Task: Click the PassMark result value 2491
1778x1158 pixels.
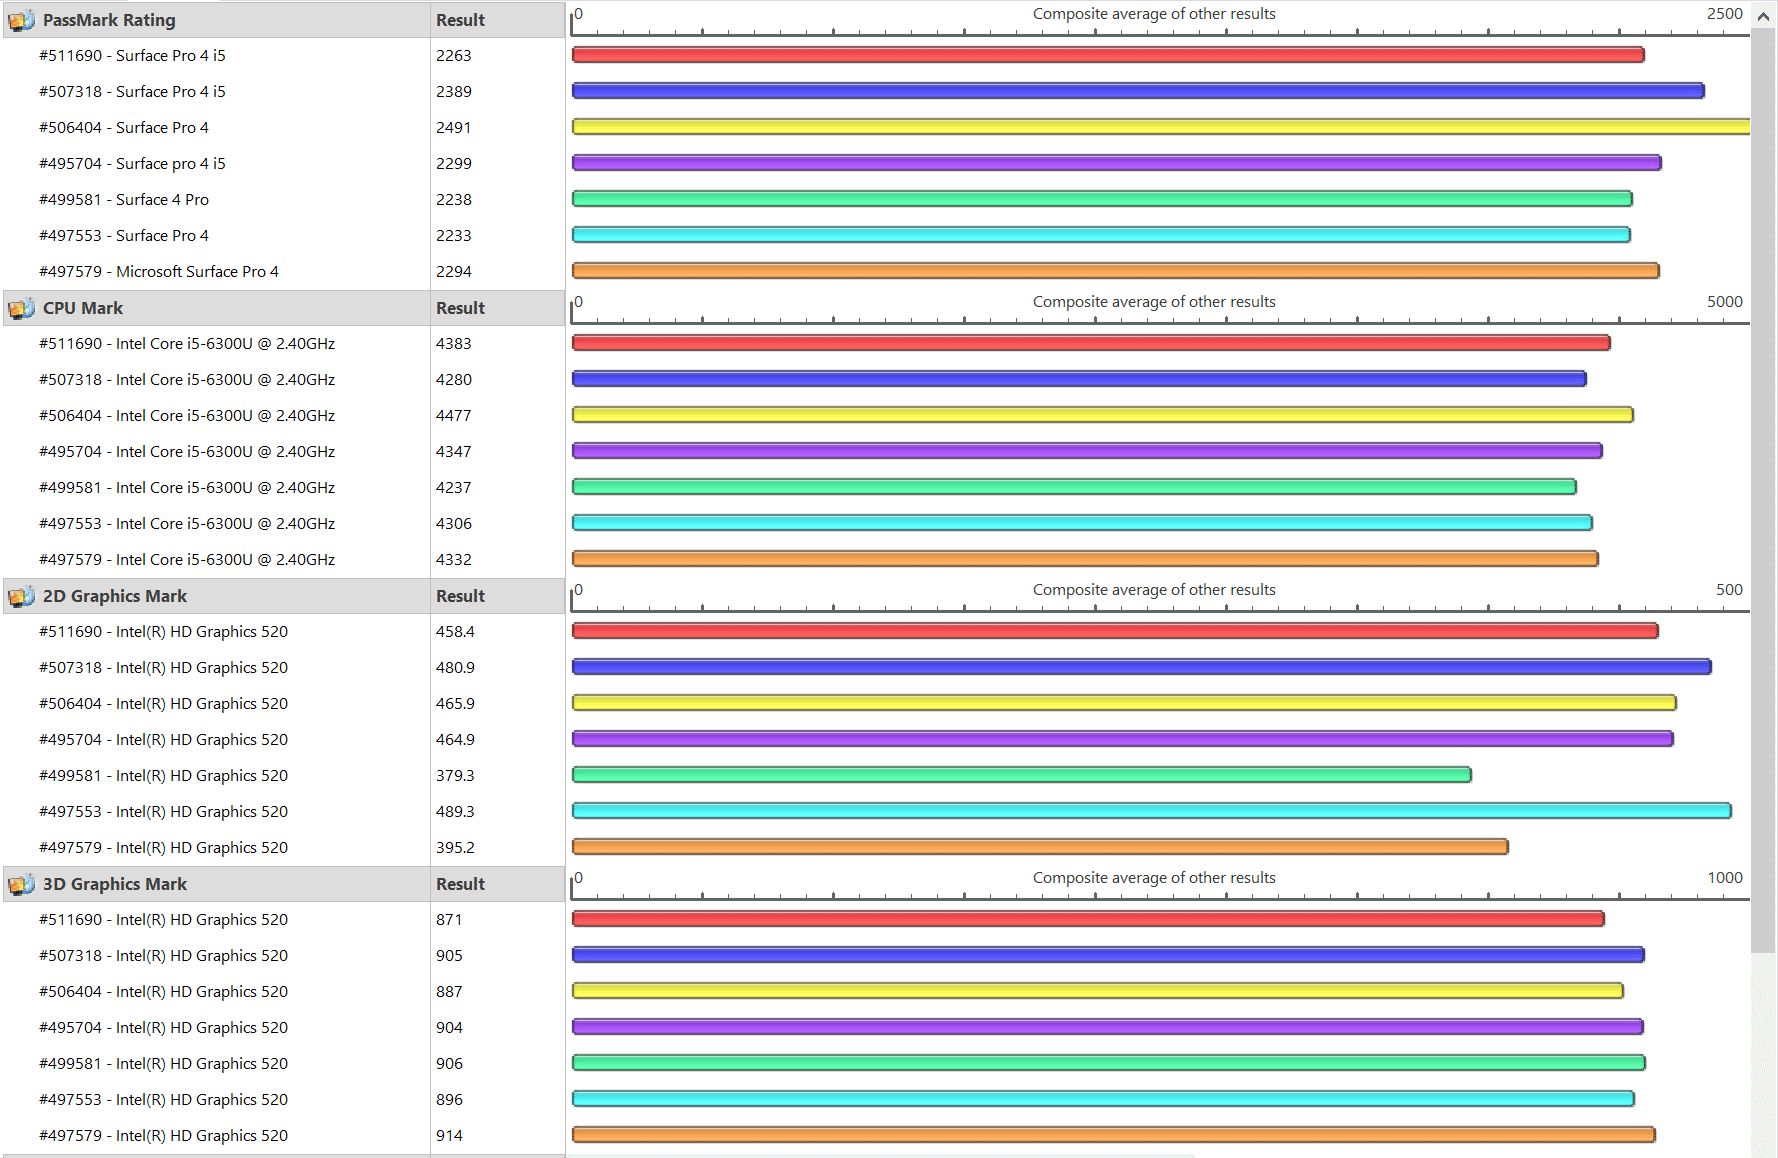Action: 454,128
